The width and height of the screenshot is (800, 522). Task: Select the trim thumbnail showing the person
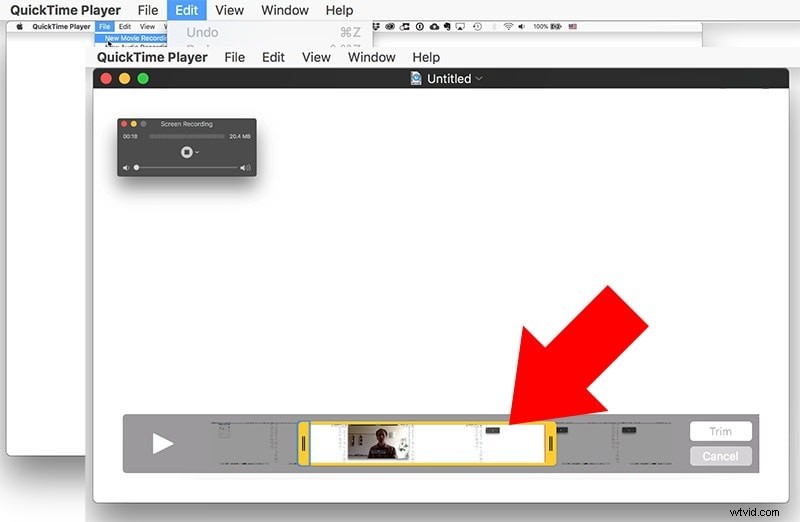click(x=379, y=442)
